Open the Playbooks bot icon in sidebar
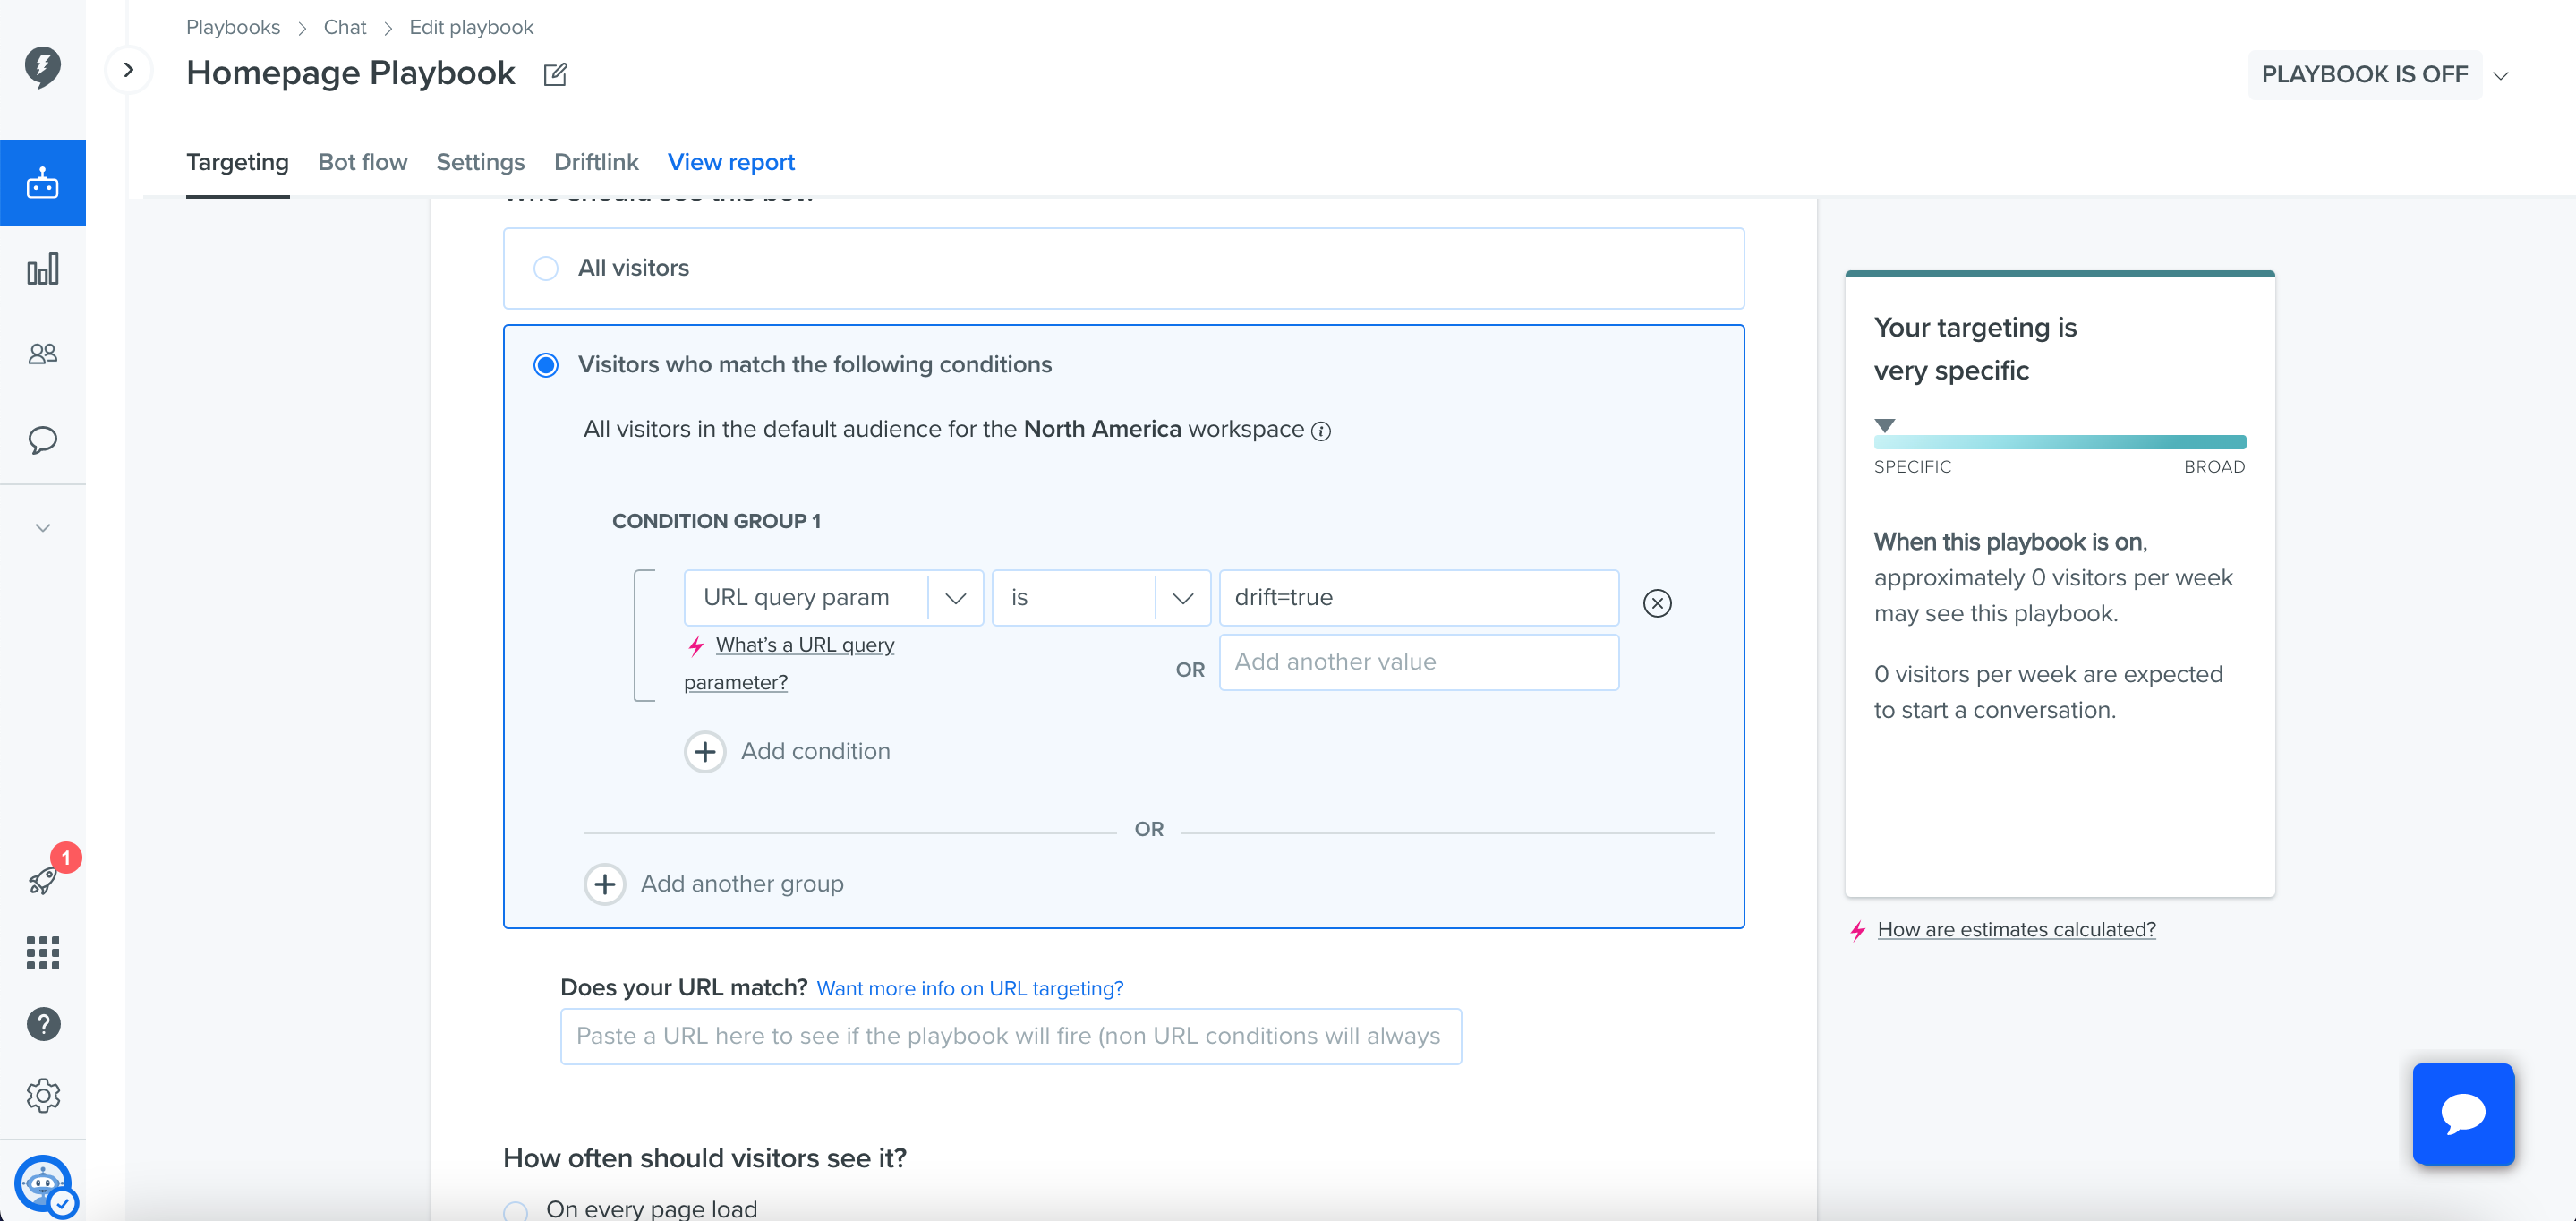 (x=42, y=183)
